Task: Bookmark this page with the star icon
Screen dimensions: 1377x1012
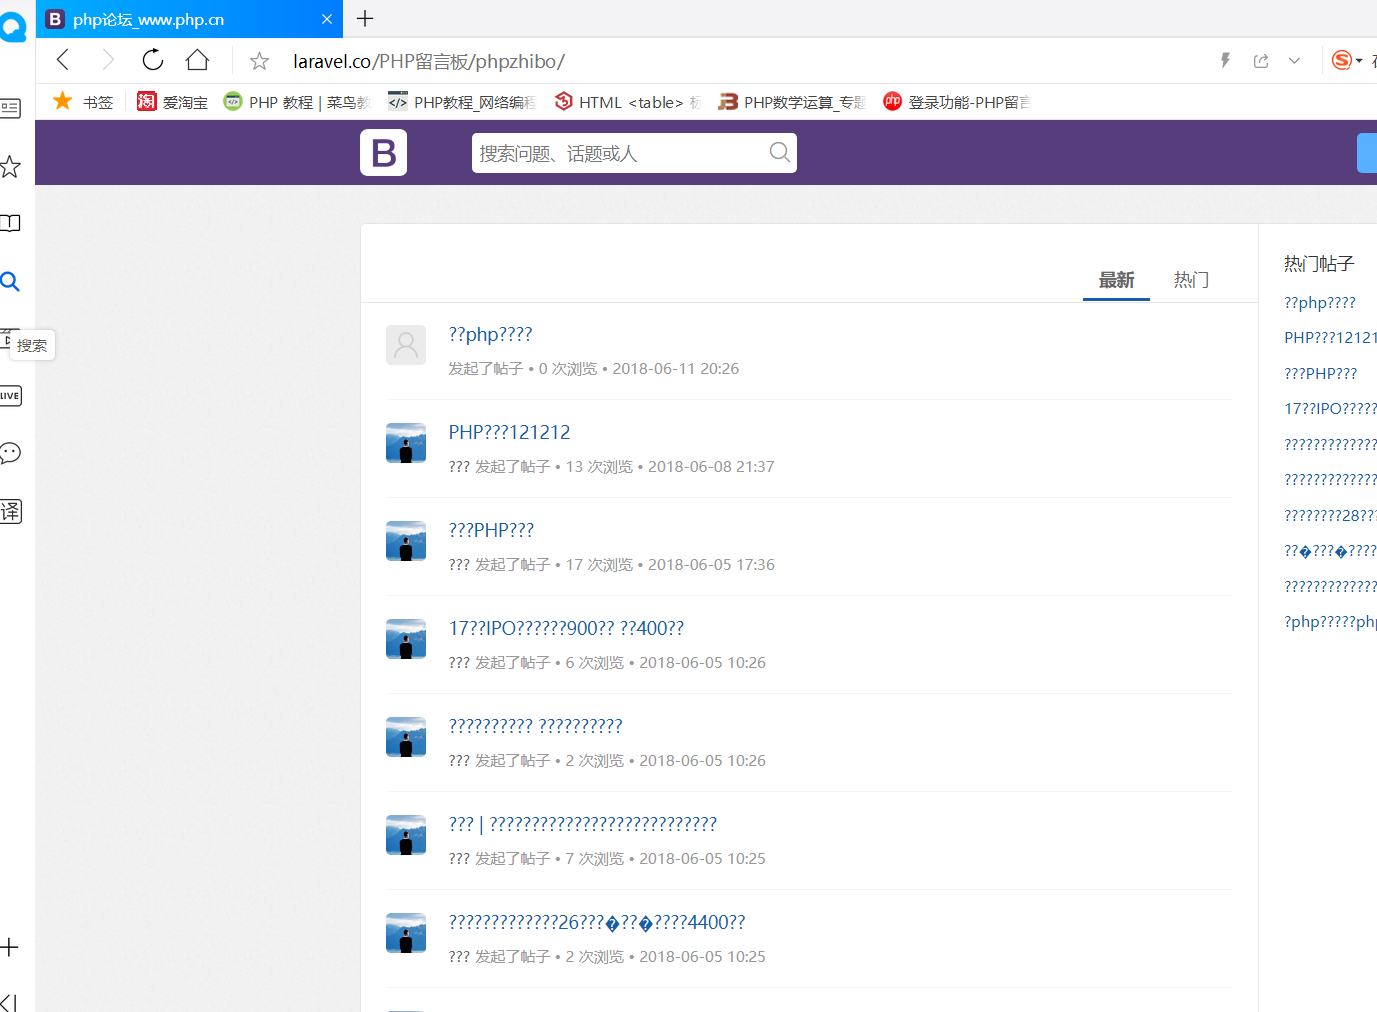Action: click(x=259, y=61)
